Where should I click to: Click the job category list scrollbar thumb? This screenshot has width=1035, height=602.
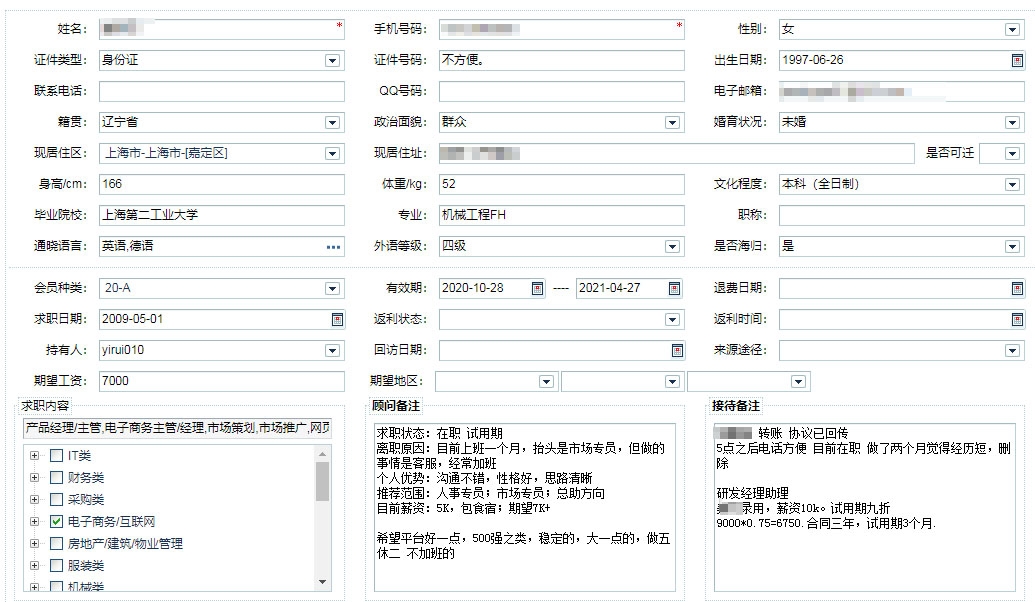(322, 481)
